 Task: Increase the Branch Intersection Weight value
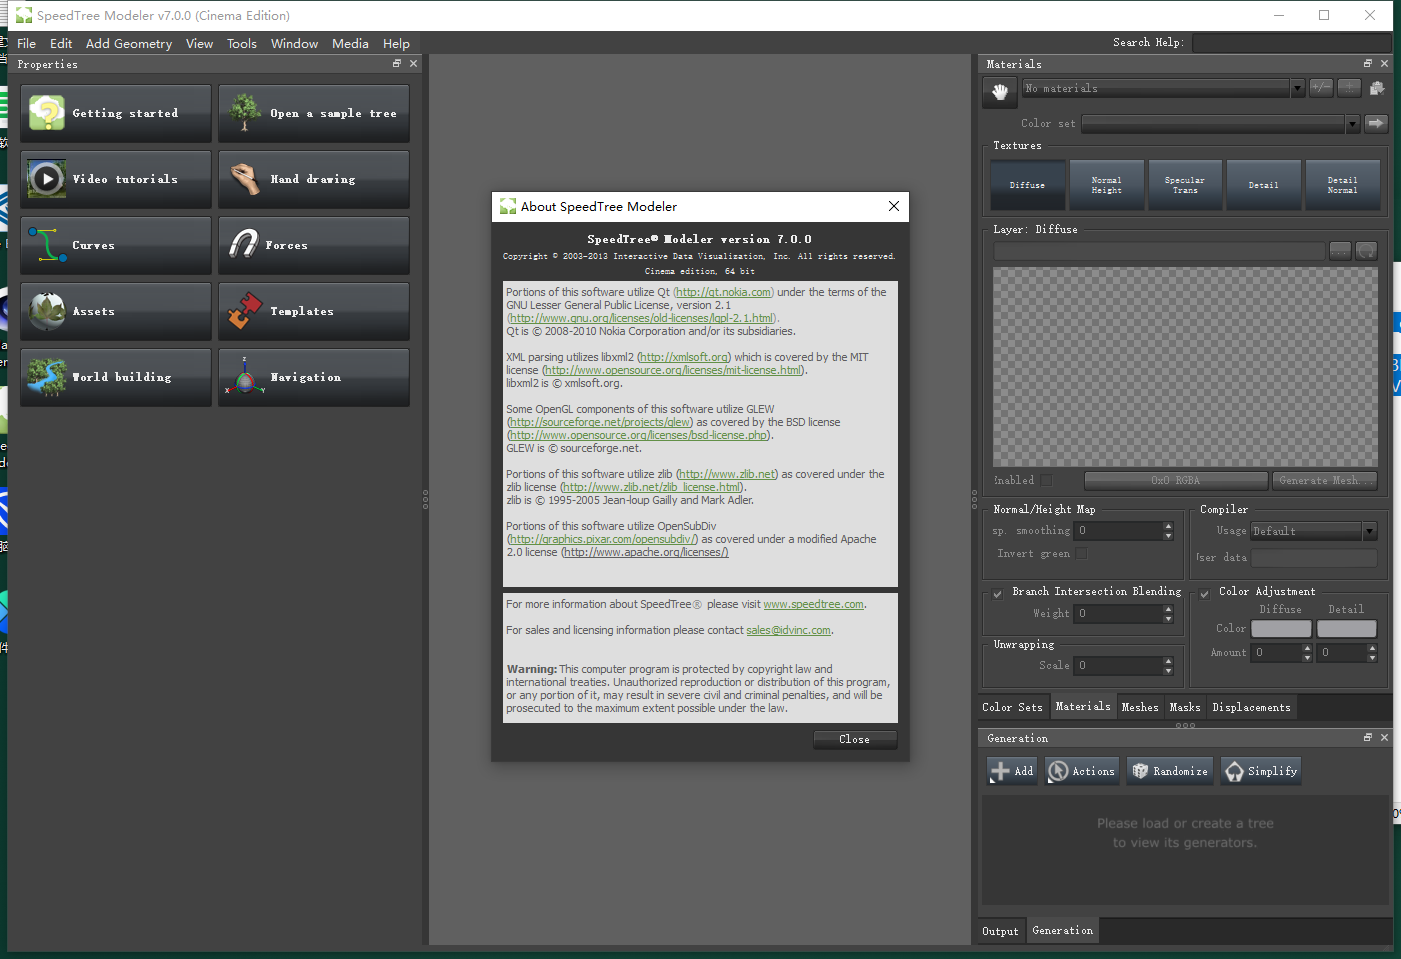tap(1168, 609)
